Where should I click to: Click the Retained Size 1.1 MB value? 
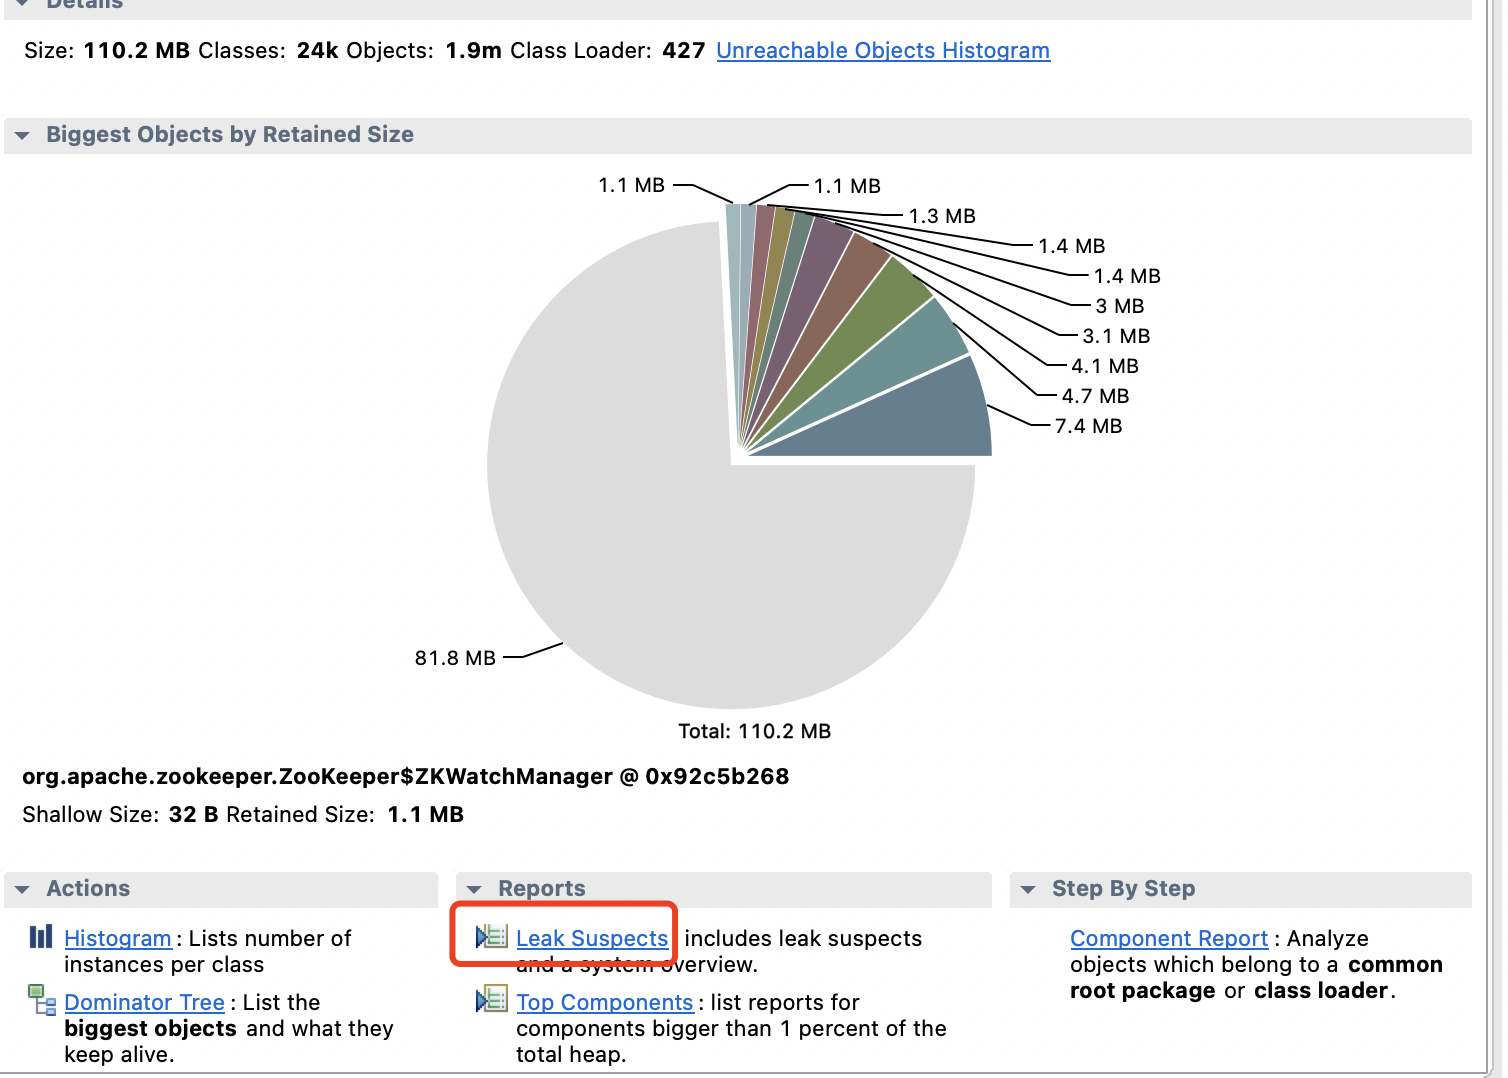425,814
